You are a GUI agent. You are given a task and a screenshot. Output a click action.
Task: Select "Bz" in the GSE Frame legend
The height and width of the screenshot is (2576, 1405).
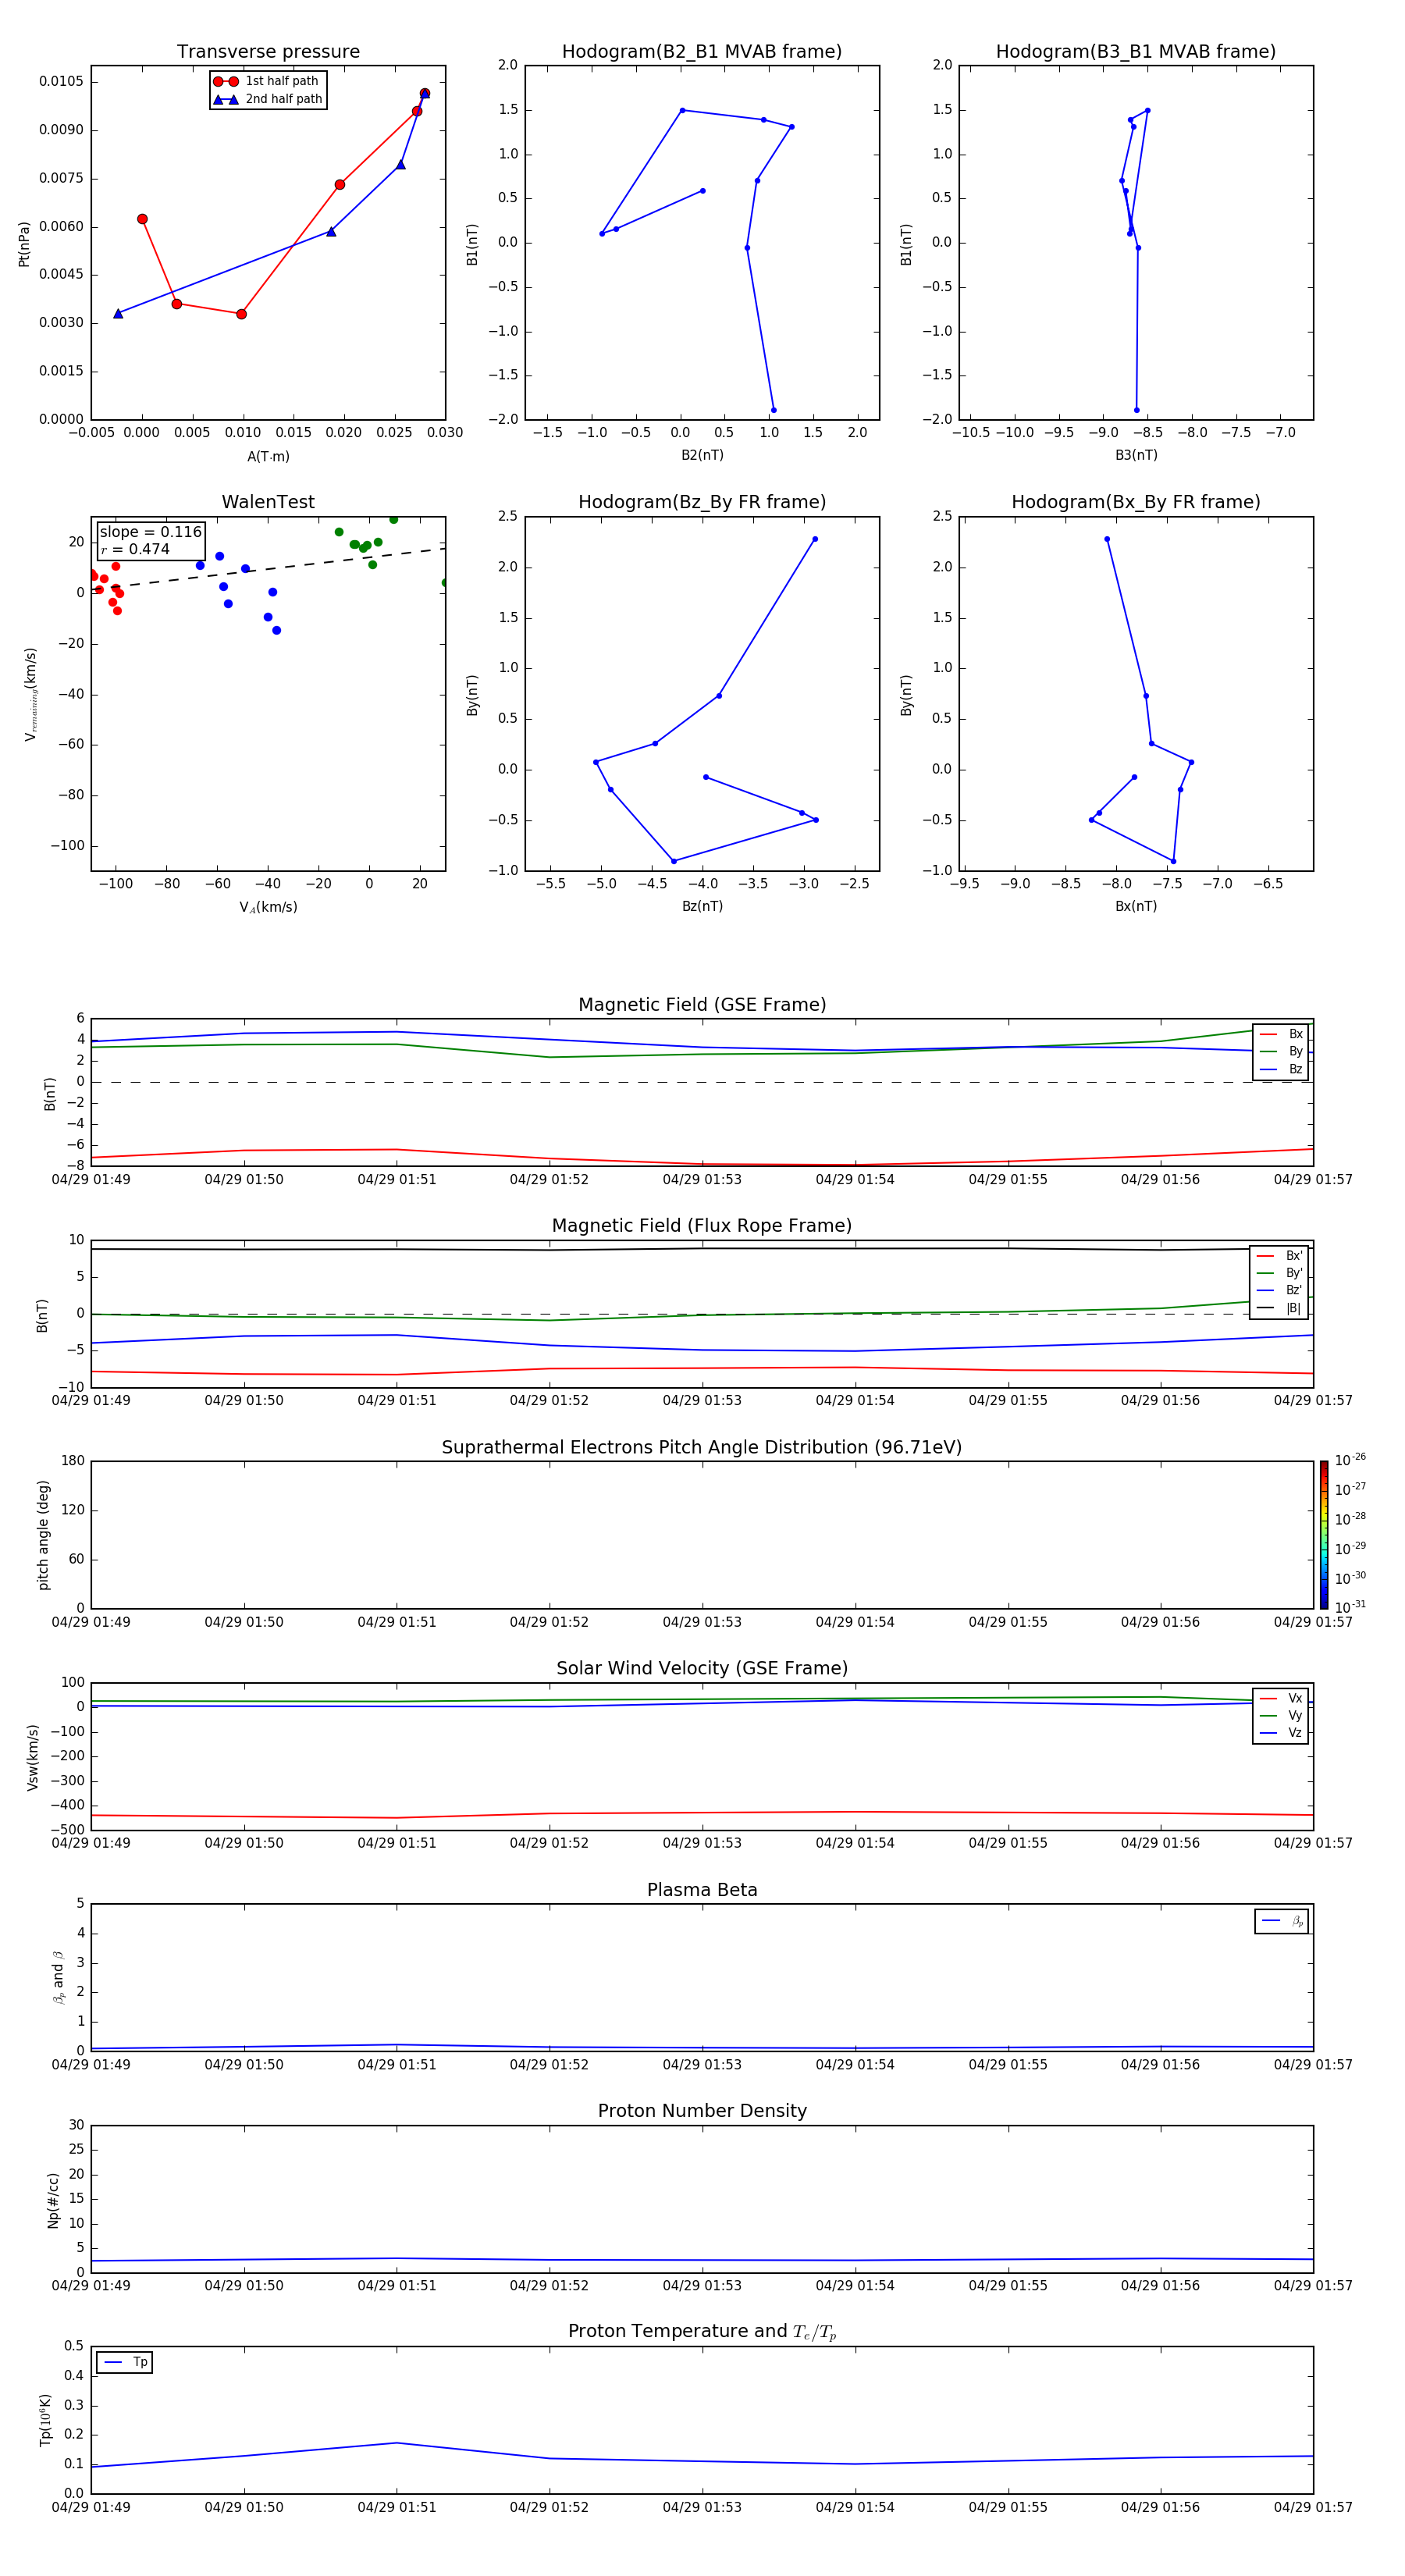[1281, 1069]
